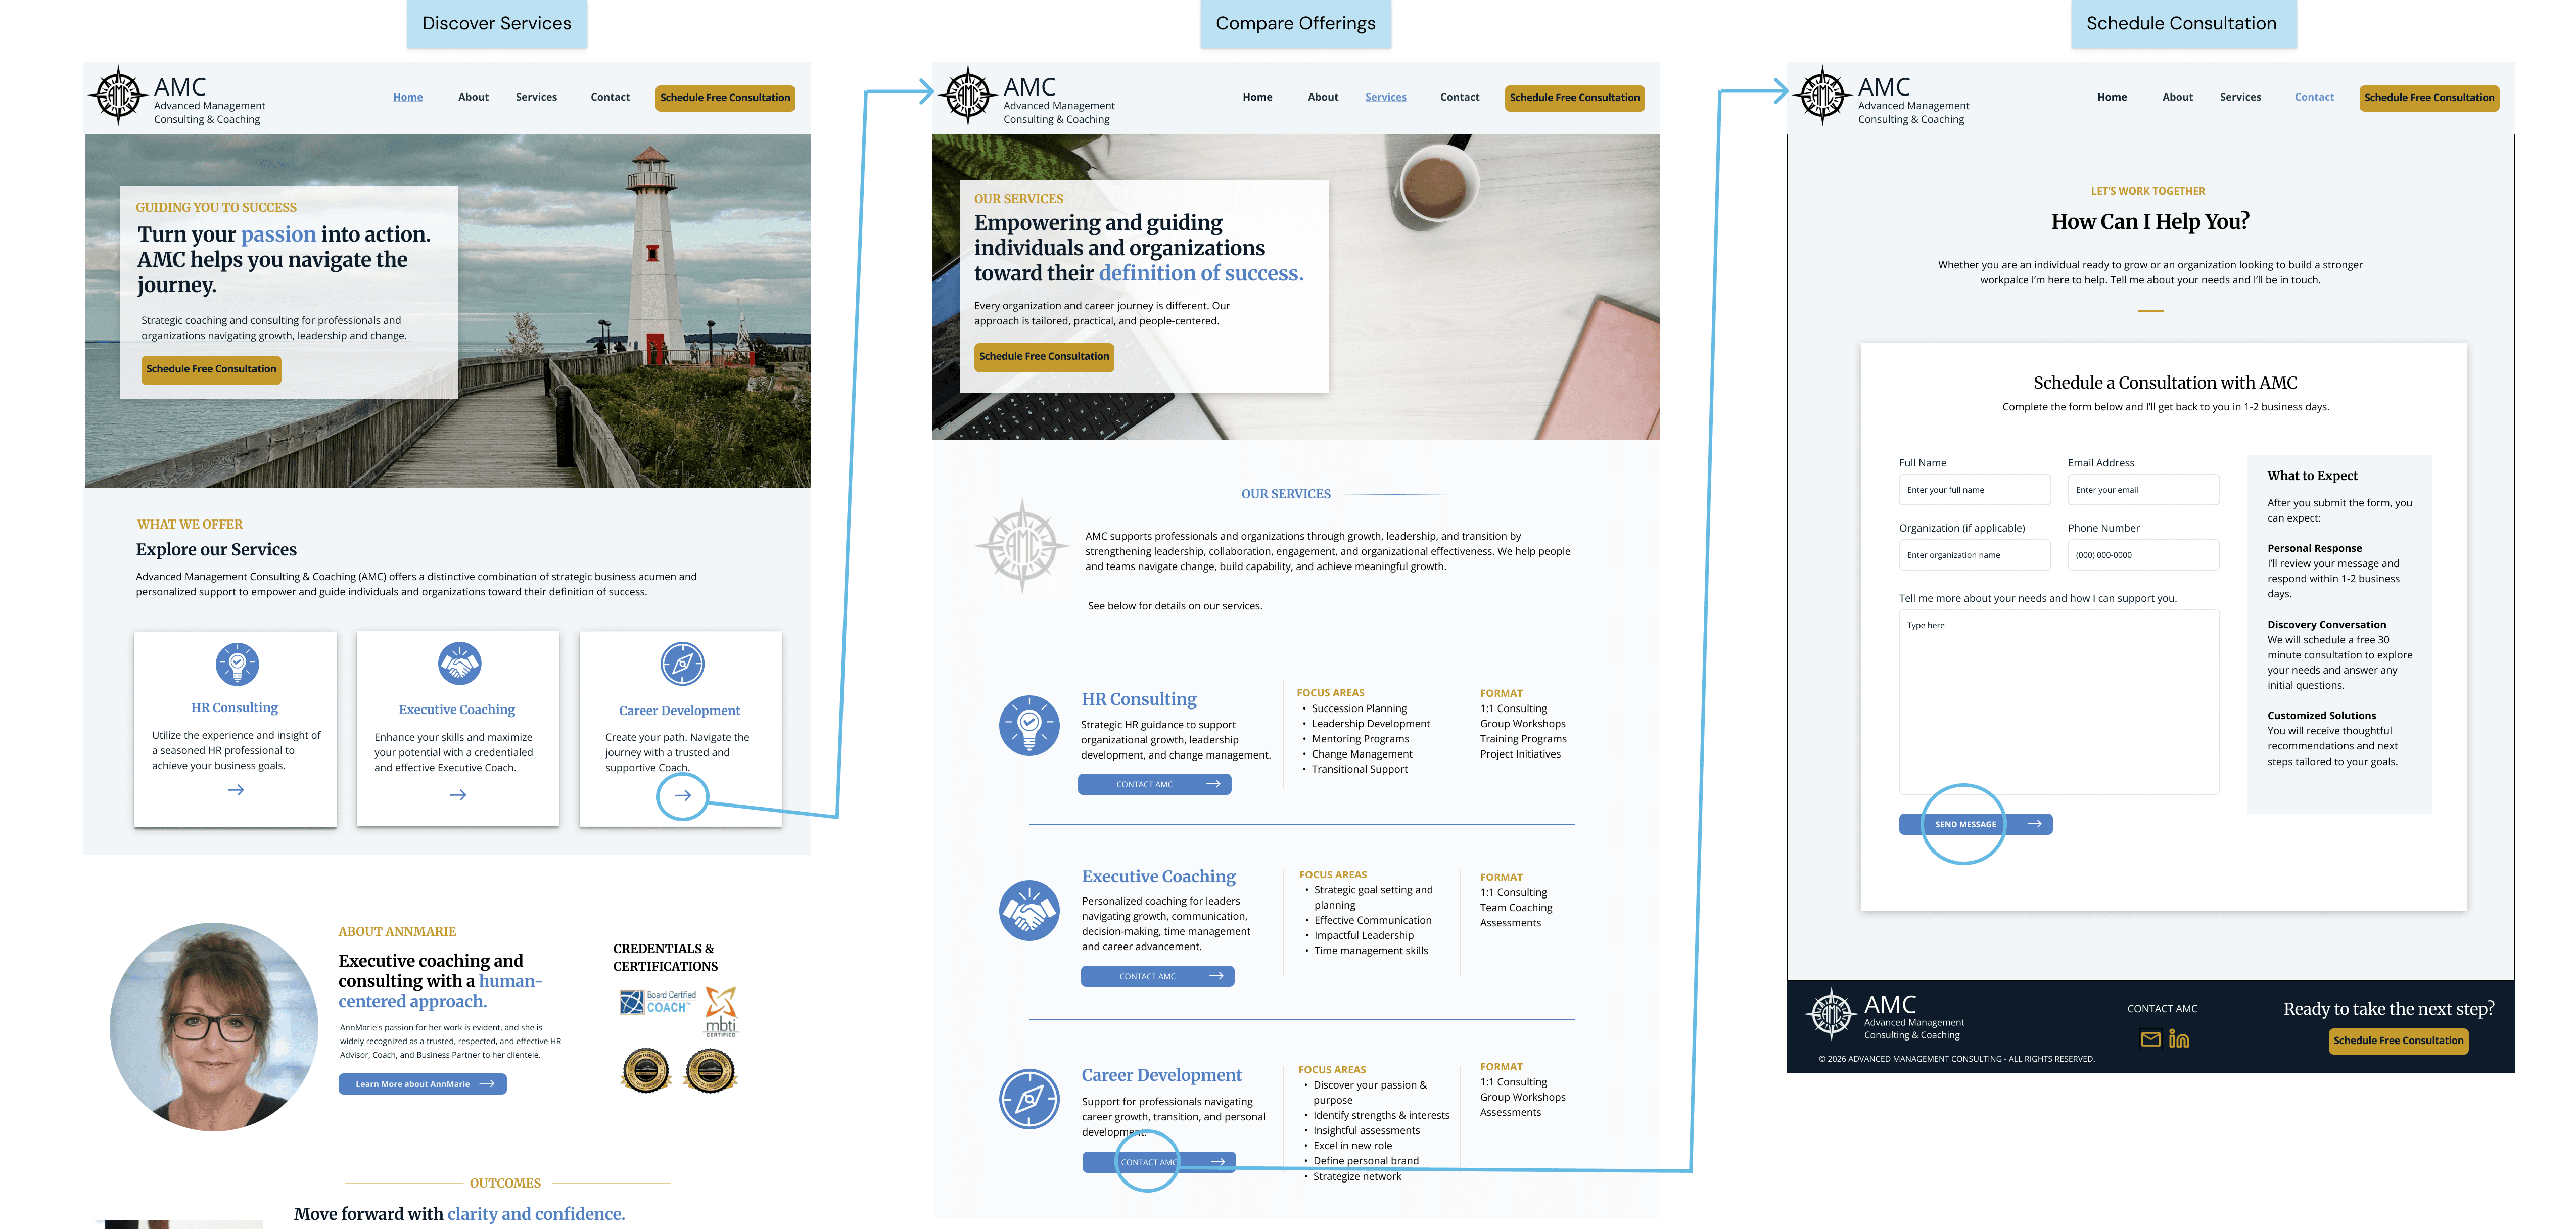Click CONTACT AMC under Executive Coaching
Viewport: 2576px width, 1229px height.
point(1157,976)
